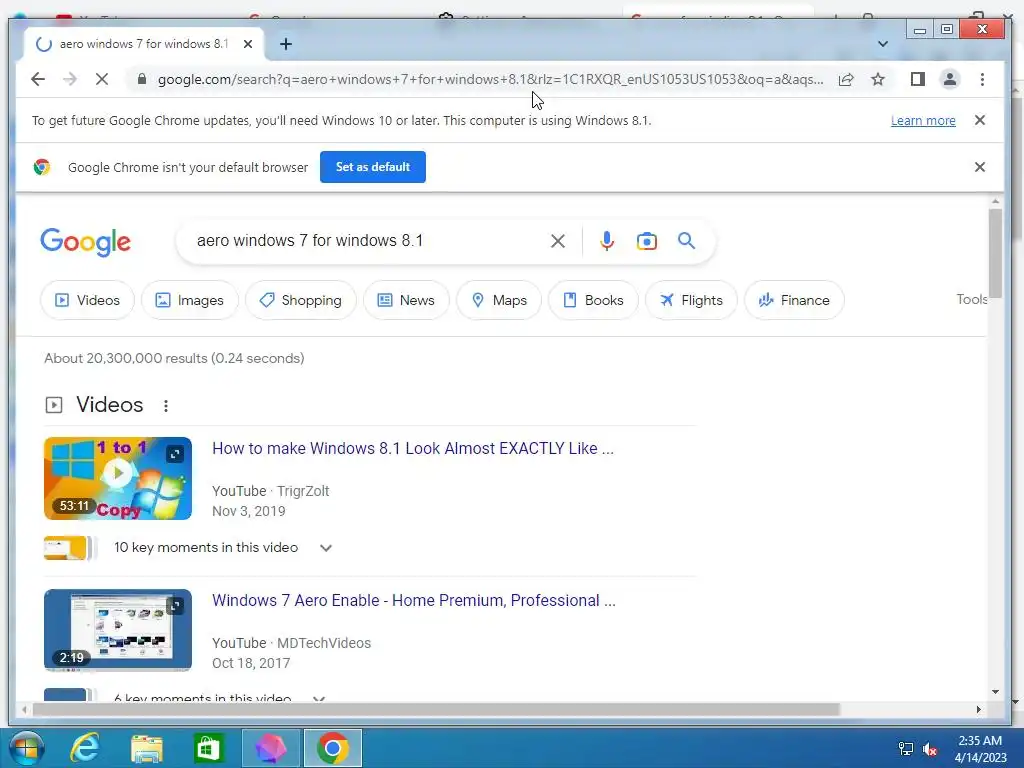Go back using the browser back arrow
Screen dimensions: 1024x768
point(38,79)
